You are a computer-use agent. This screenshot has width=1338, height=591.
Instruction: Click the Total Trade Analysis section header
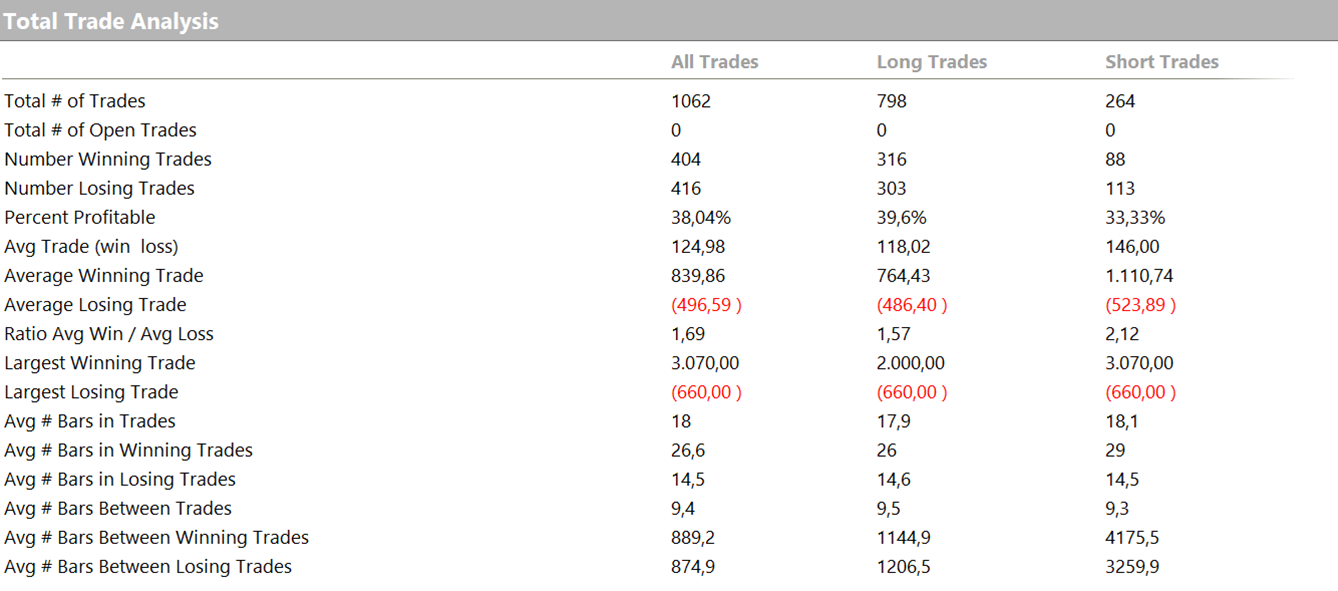[111, 21]
